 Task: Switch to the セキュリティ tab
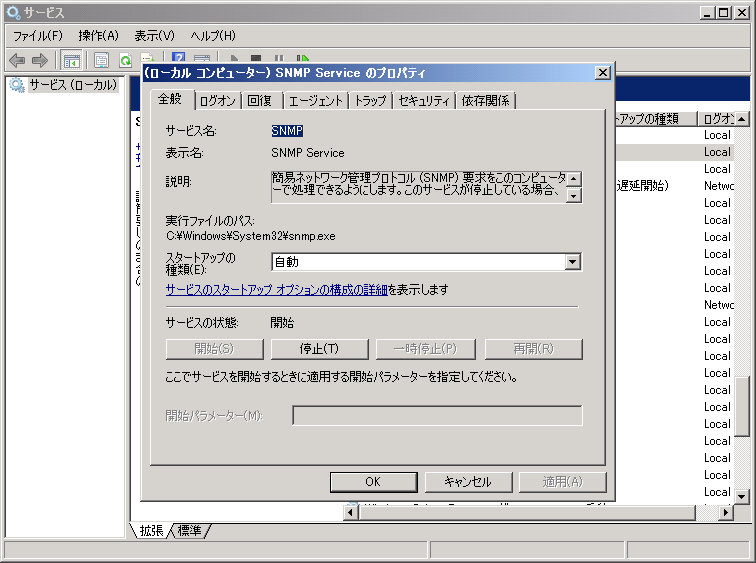pyautogui.click(x=424, y=101)
